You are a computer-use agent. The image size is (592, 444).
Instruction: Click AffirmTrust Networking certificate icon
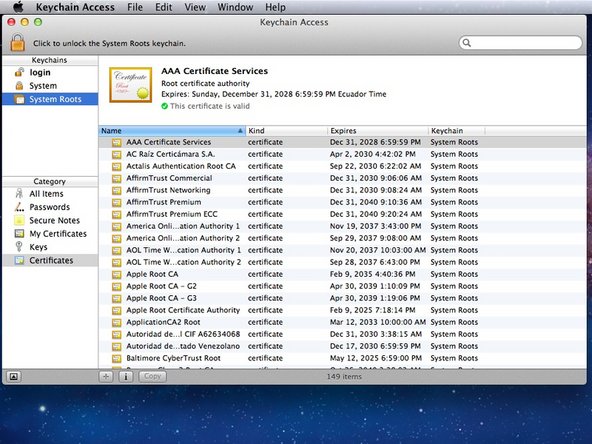(117, 190)
